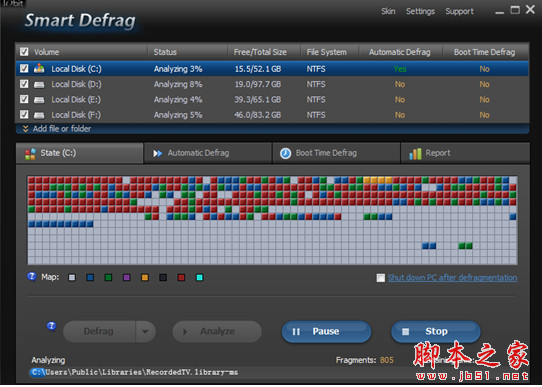Click Analyzing 5% status cell
542x387 pixels.
pyautogui.click(x=178, y=115)
